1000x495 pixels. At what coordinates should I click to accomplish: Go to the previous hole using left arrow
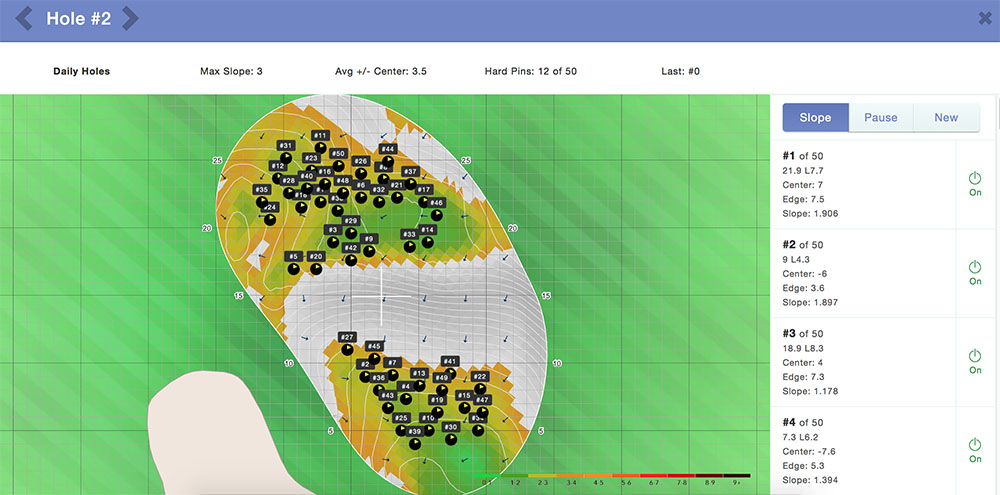pyautogui.click(x=25, y=19)
